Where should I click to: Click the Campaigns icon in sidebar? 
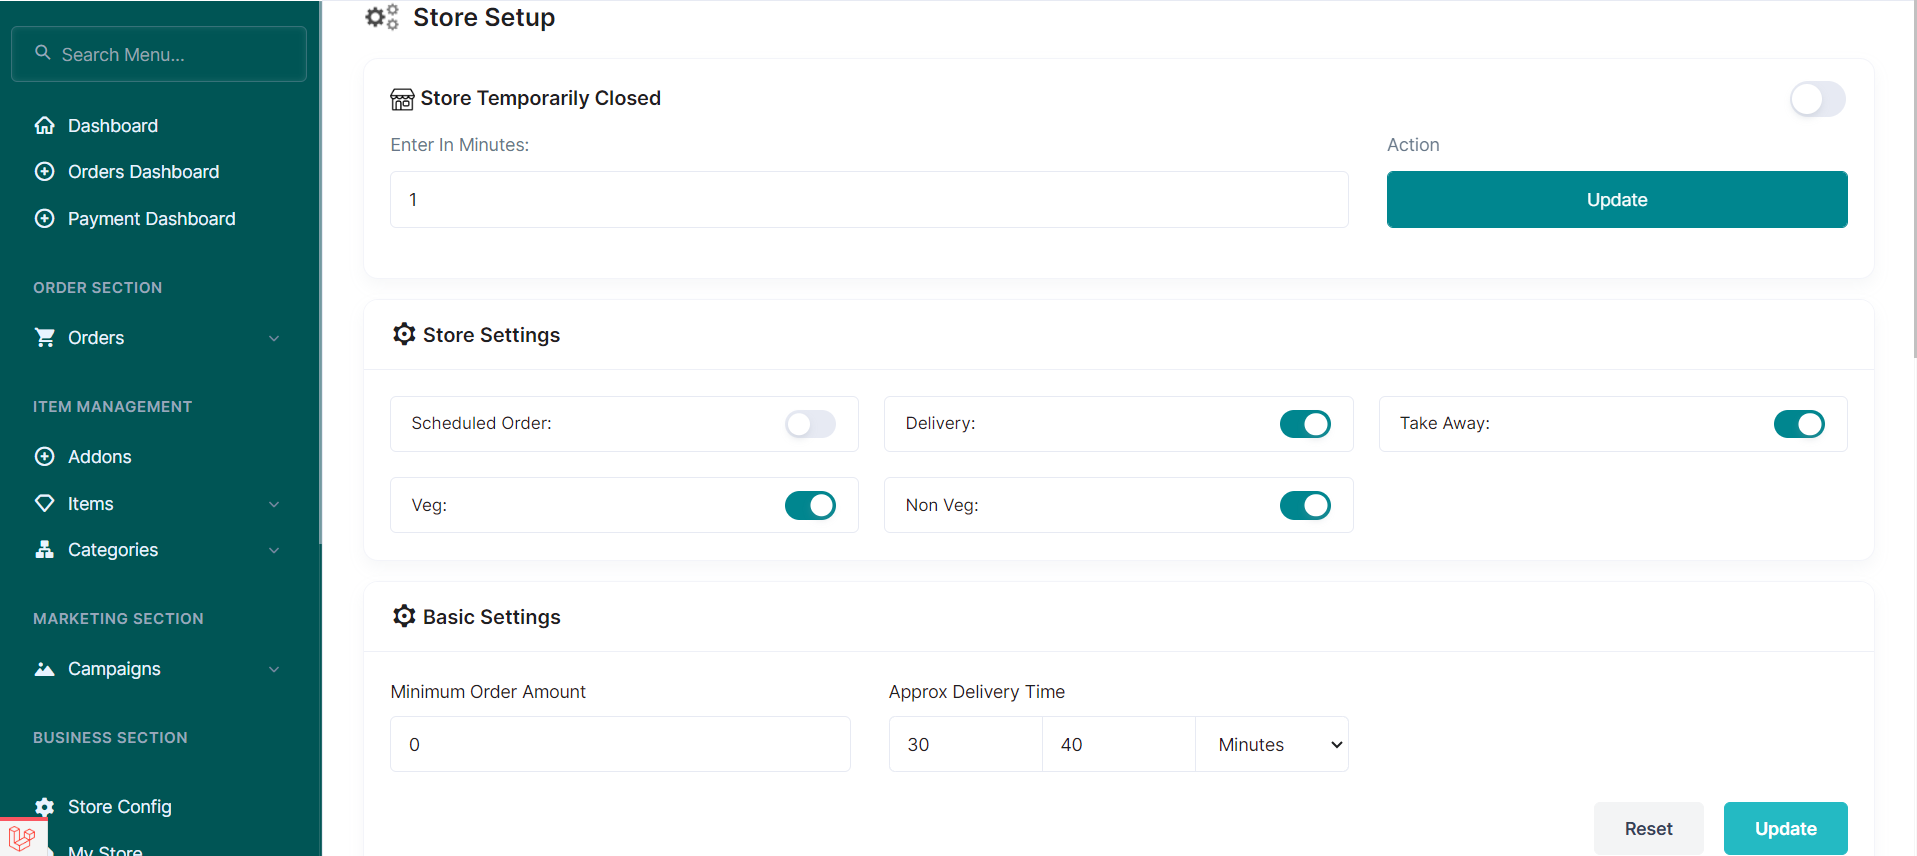coord(45,669)
